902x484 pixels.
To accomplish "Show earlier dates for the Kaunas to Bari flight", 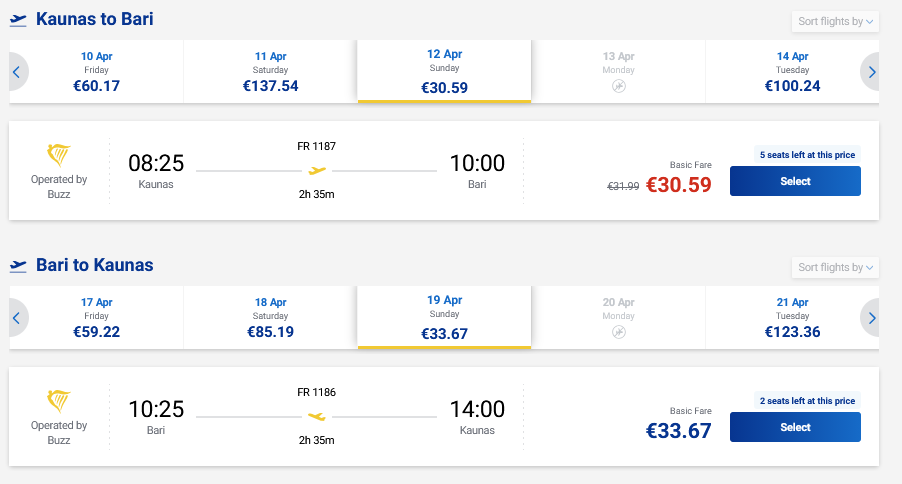I will (x=17, y=72).
